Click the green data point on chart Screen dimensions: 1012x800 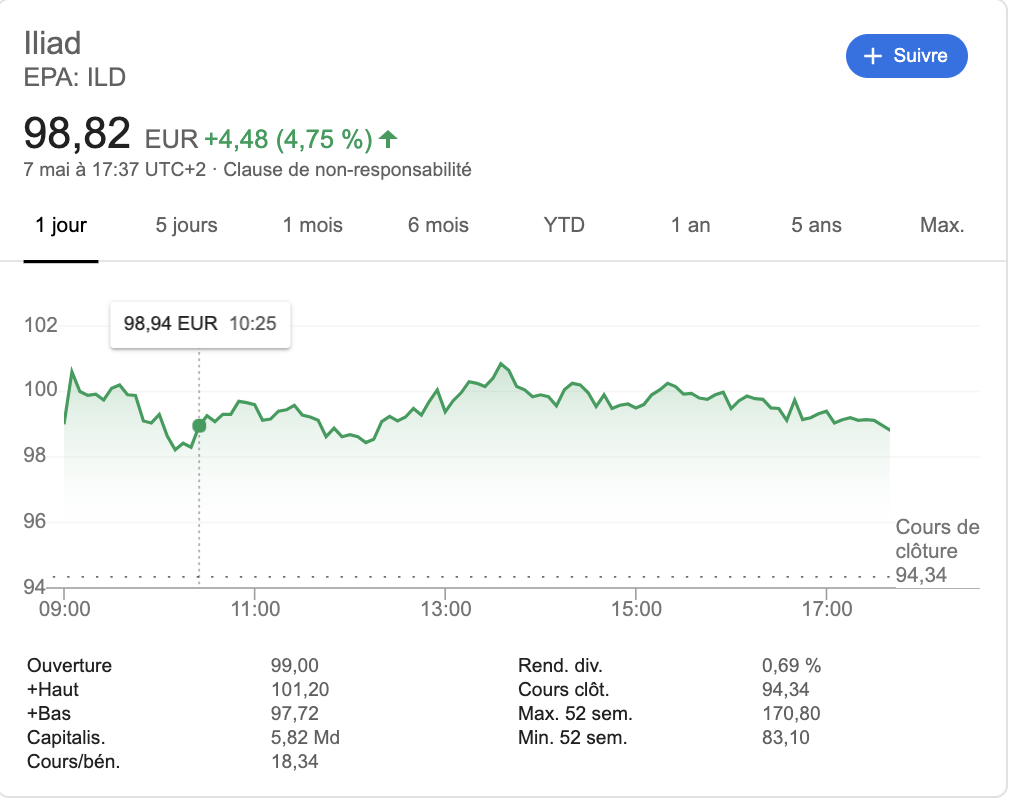(199, 426)
